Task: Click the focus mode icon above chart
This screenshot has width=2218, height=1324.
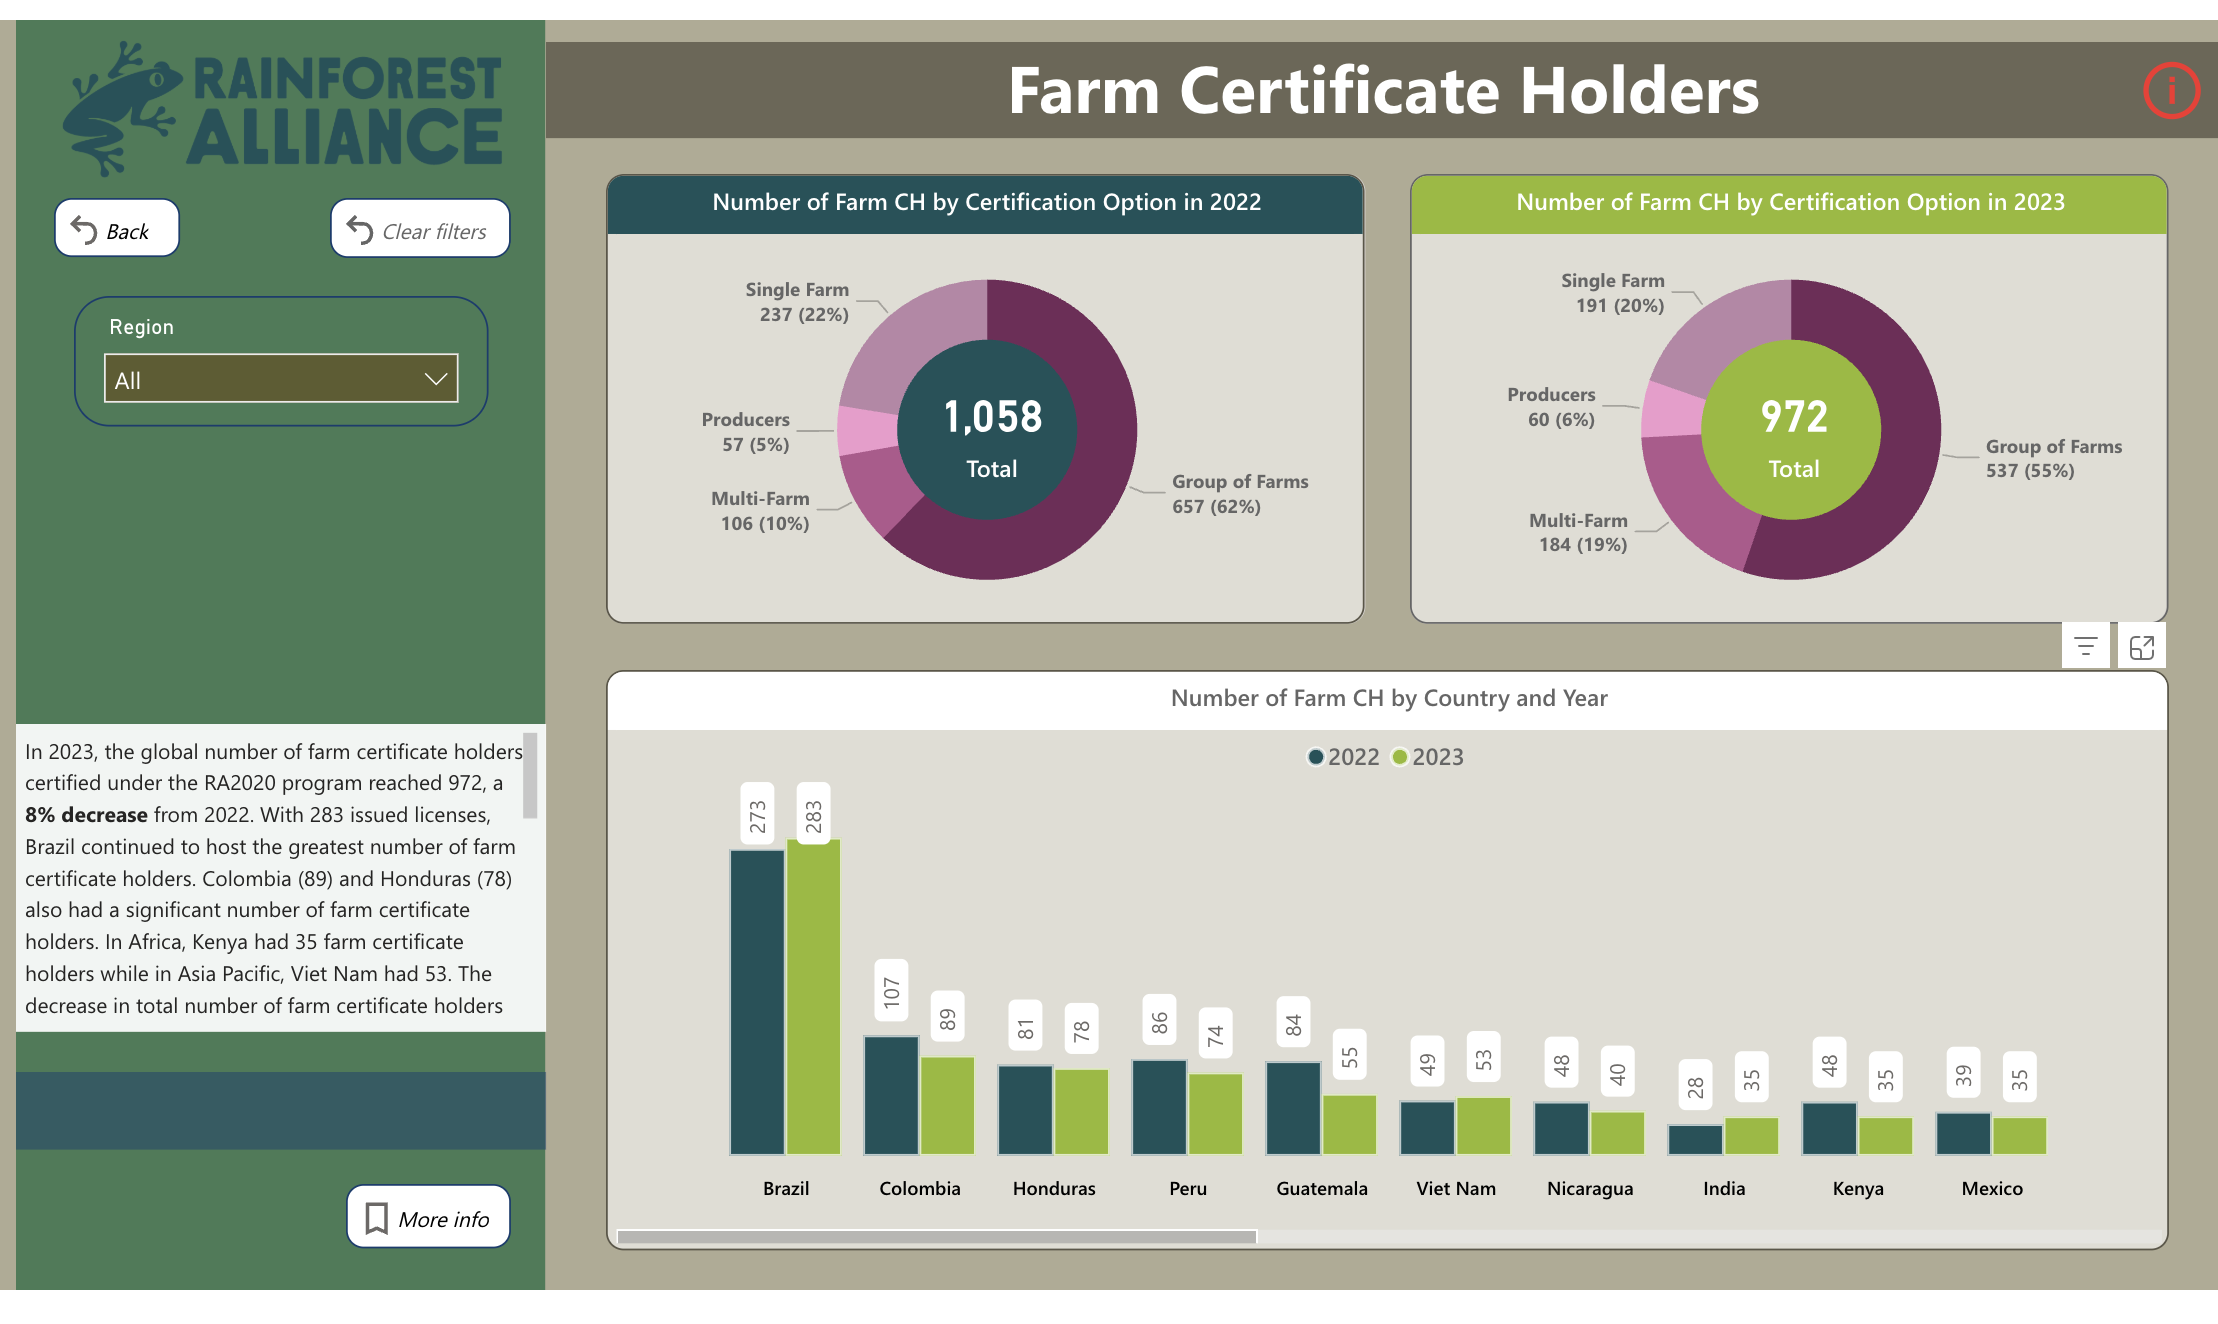Action: pyautogui.click(x=2141, y=647)
